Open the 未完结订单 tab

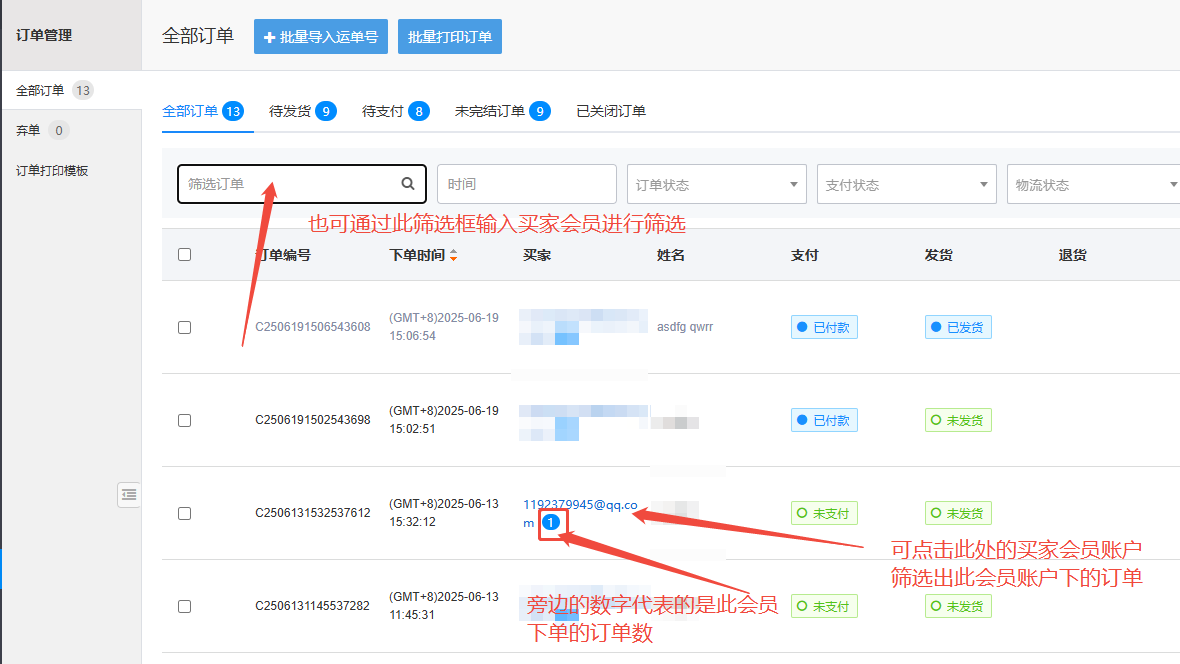[x=501, y=111]
